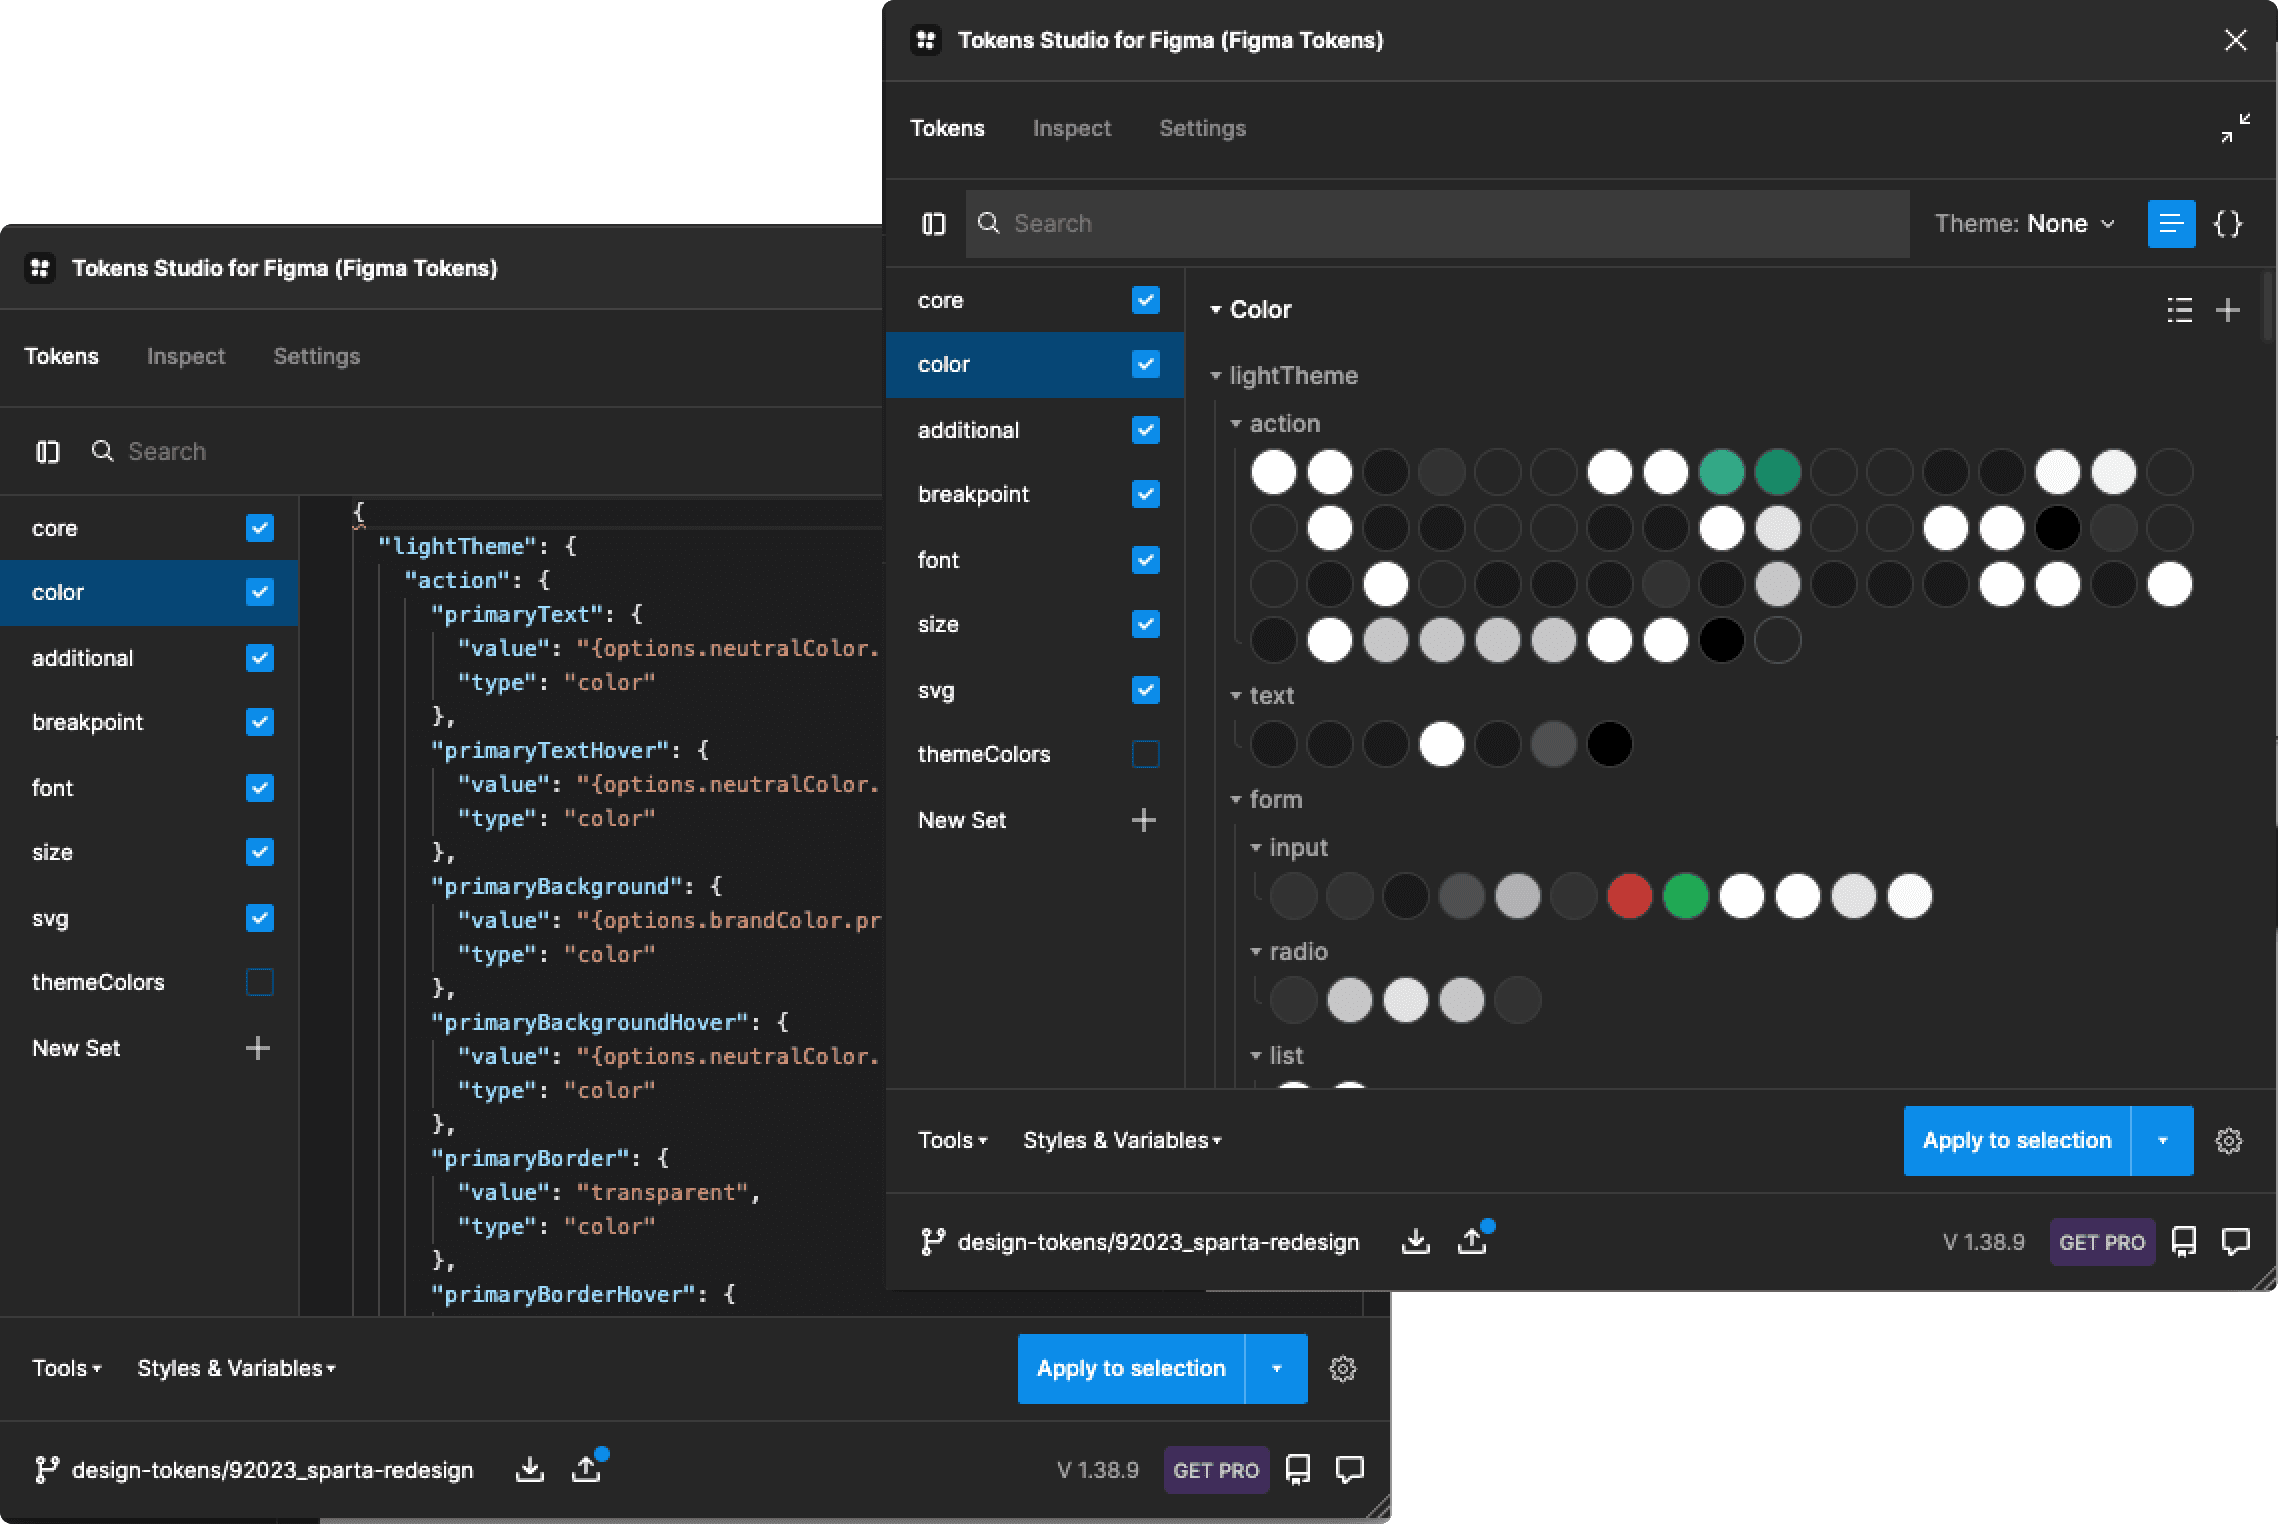Switch to Inspect tab in back window

[186, 356]
